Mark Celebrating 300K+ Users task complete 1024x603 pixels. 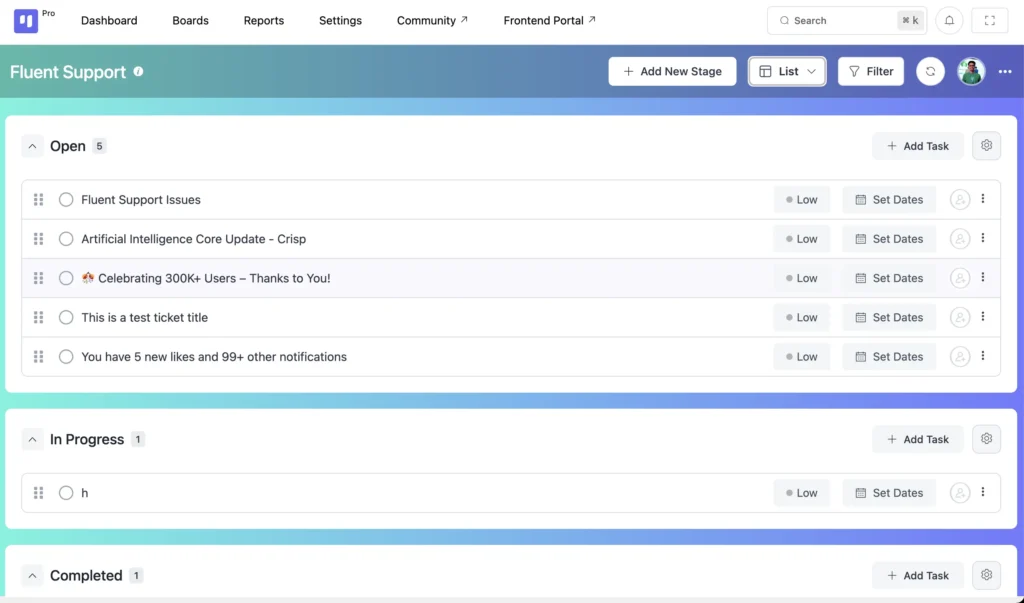click(x=66, y=278)
